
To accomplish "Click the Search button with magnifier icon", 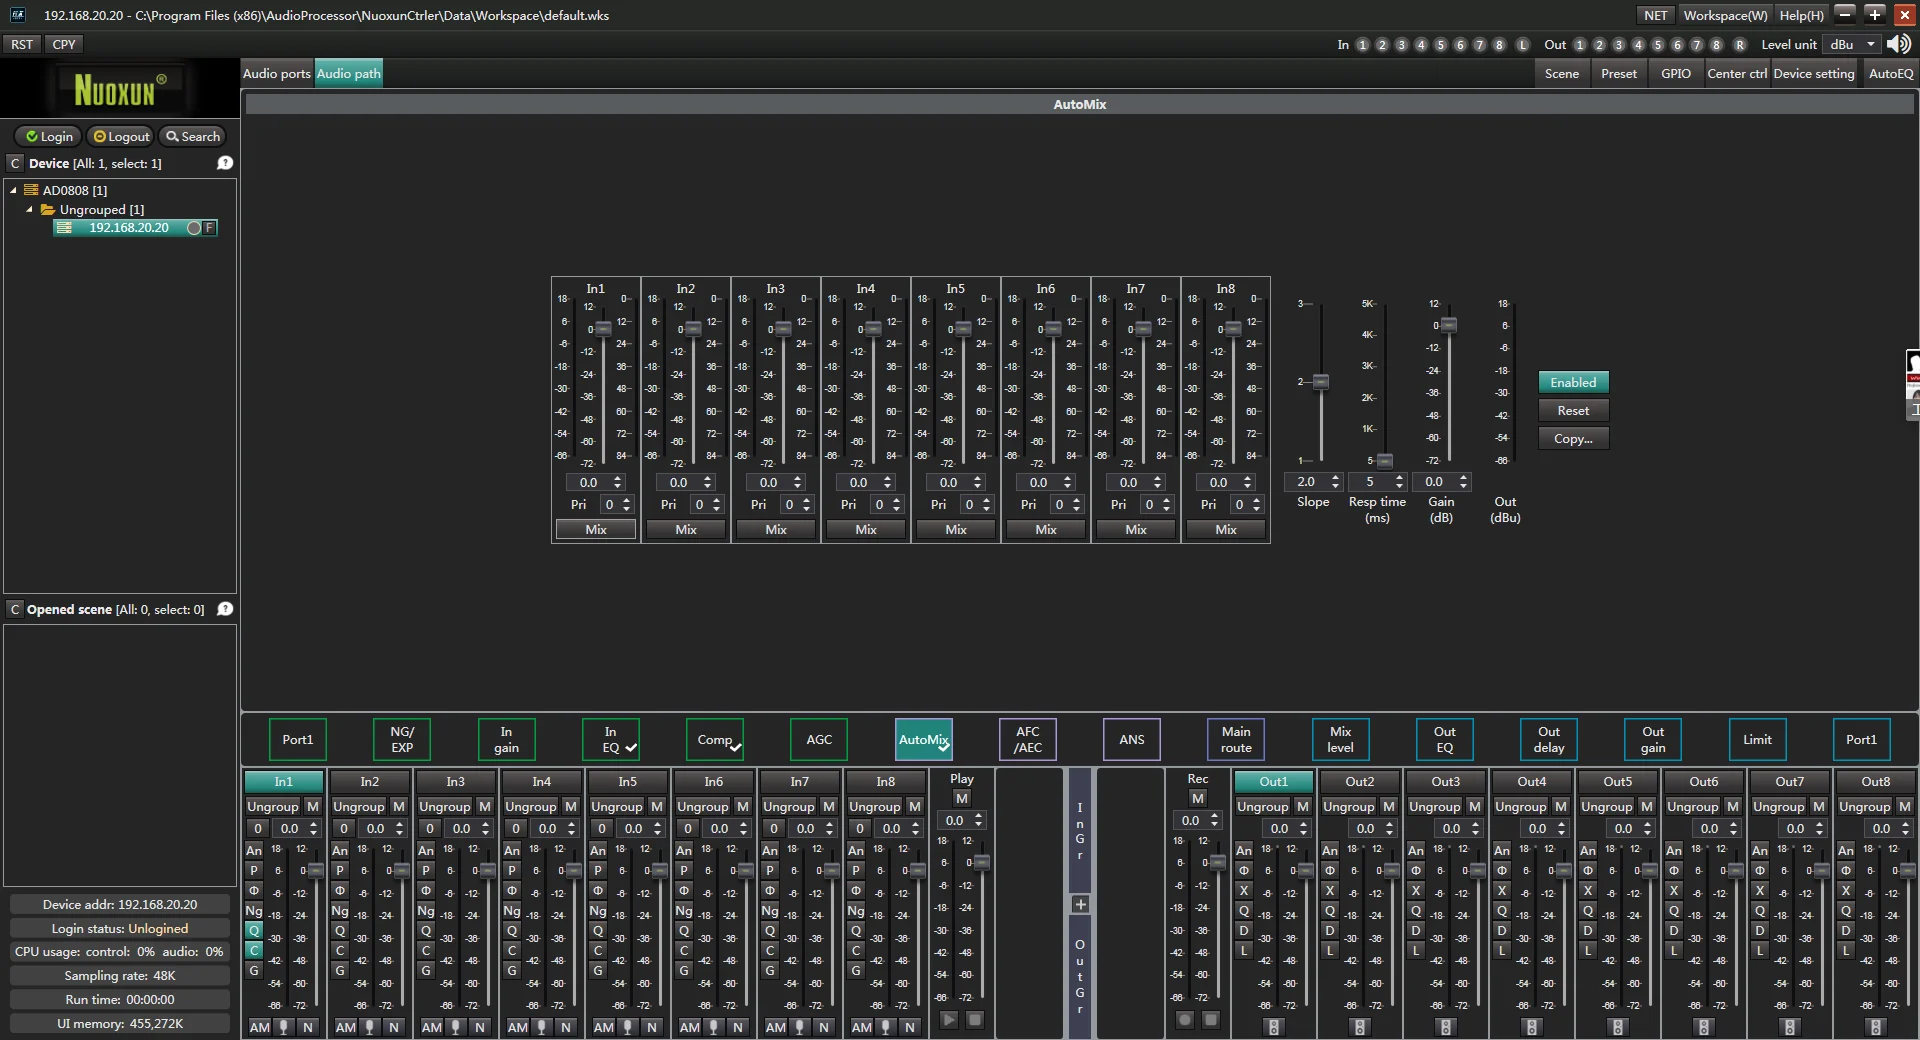I will click(x=193, y=136).
